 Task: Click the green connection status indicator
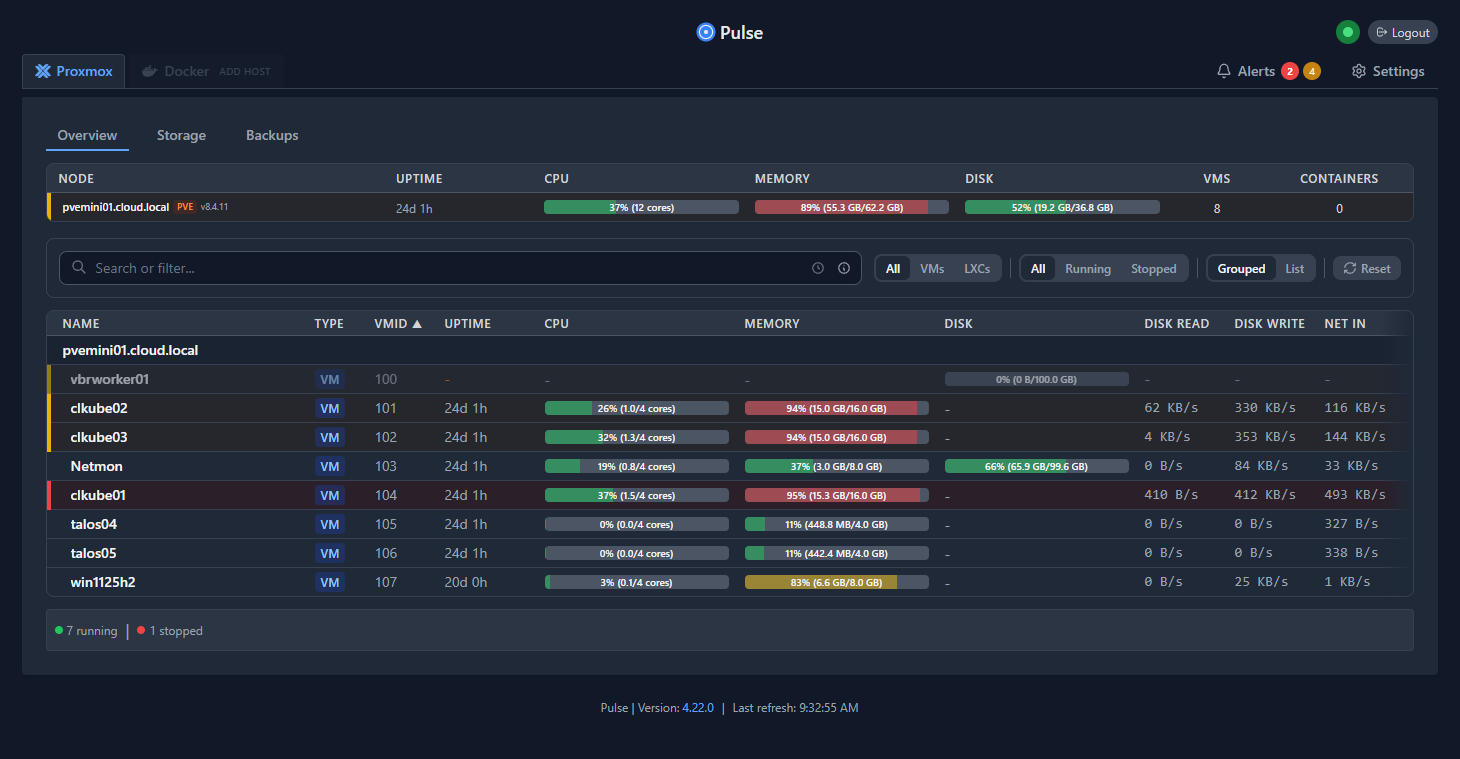(x=1347, y=32)
